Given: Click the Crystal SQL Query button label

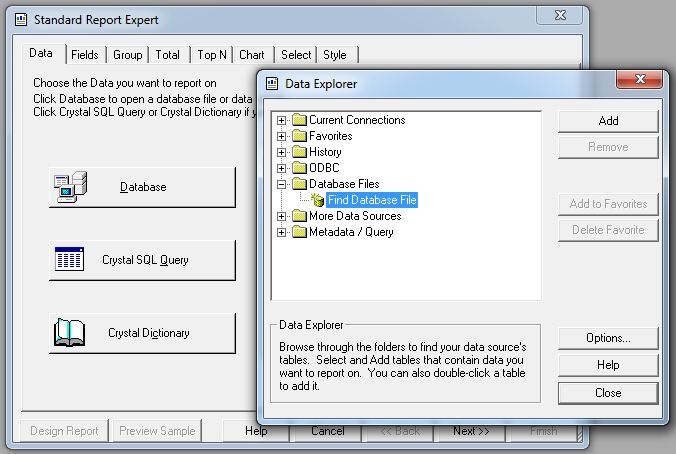Looking at the screenshot, I should [x=145, y=260].
